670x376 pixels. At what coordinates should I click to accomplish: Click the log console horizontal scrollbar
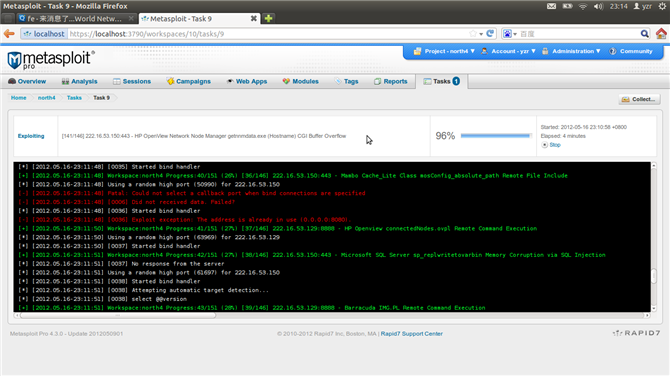117,315
